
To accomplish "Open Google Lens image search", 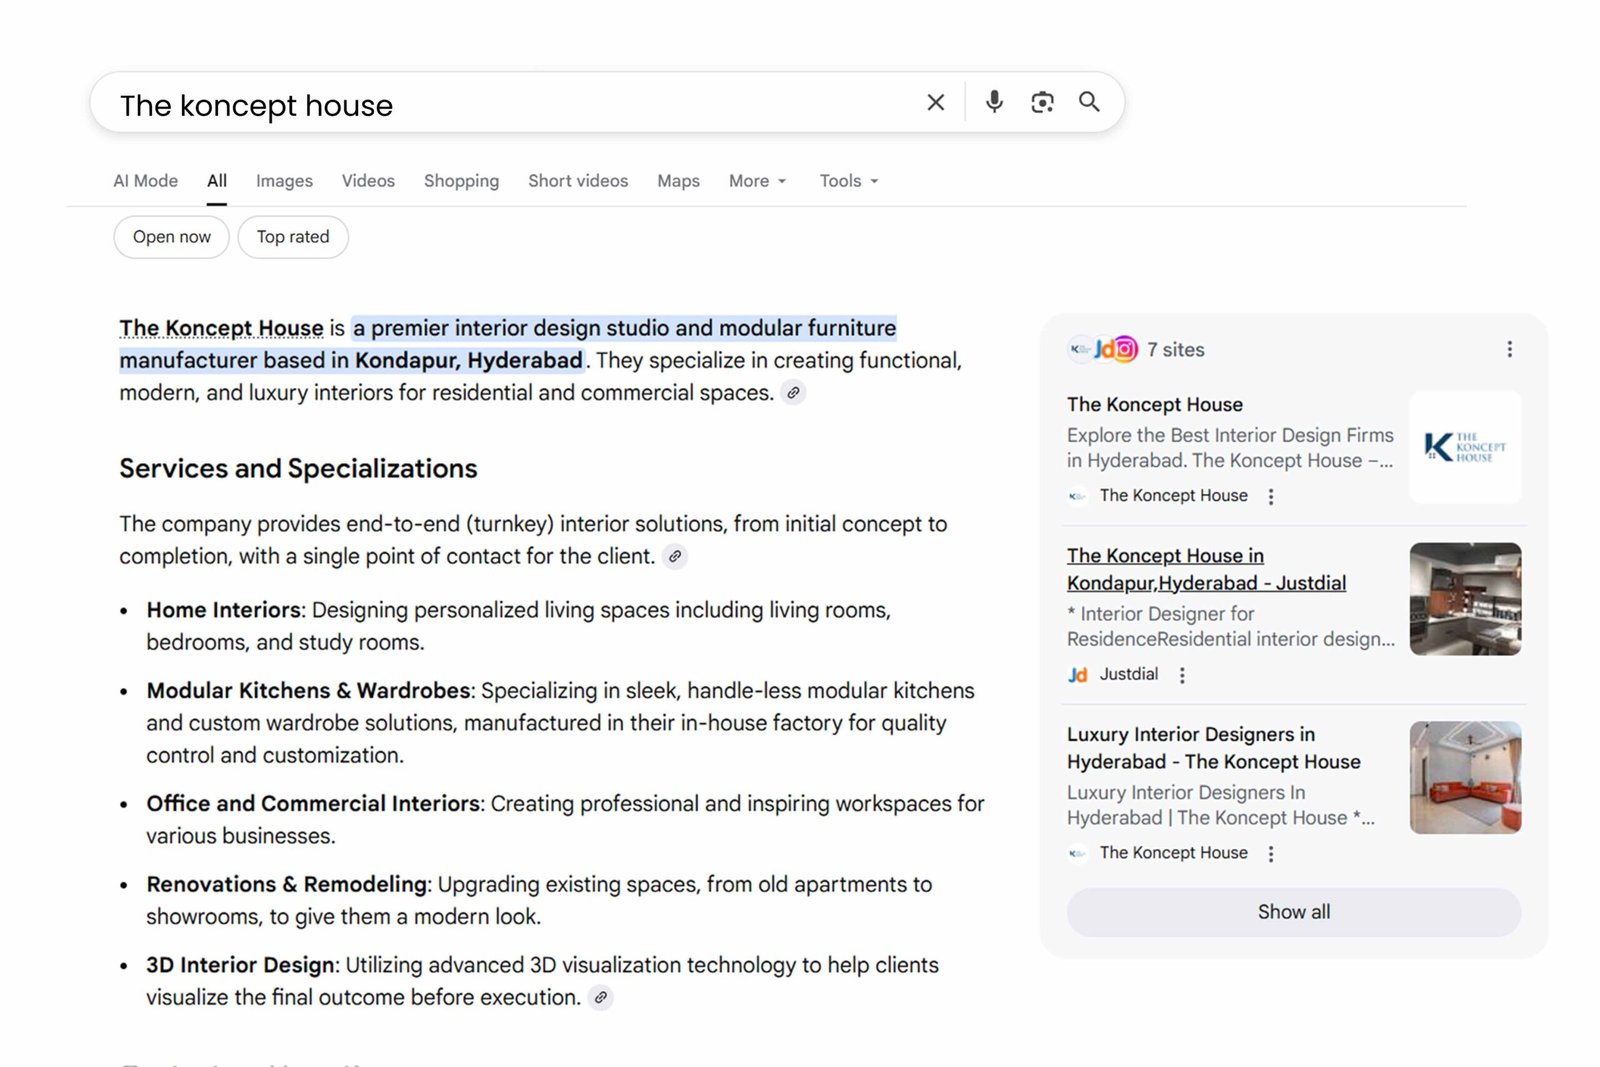I will pyautogui.click(x=1042, y=102).
